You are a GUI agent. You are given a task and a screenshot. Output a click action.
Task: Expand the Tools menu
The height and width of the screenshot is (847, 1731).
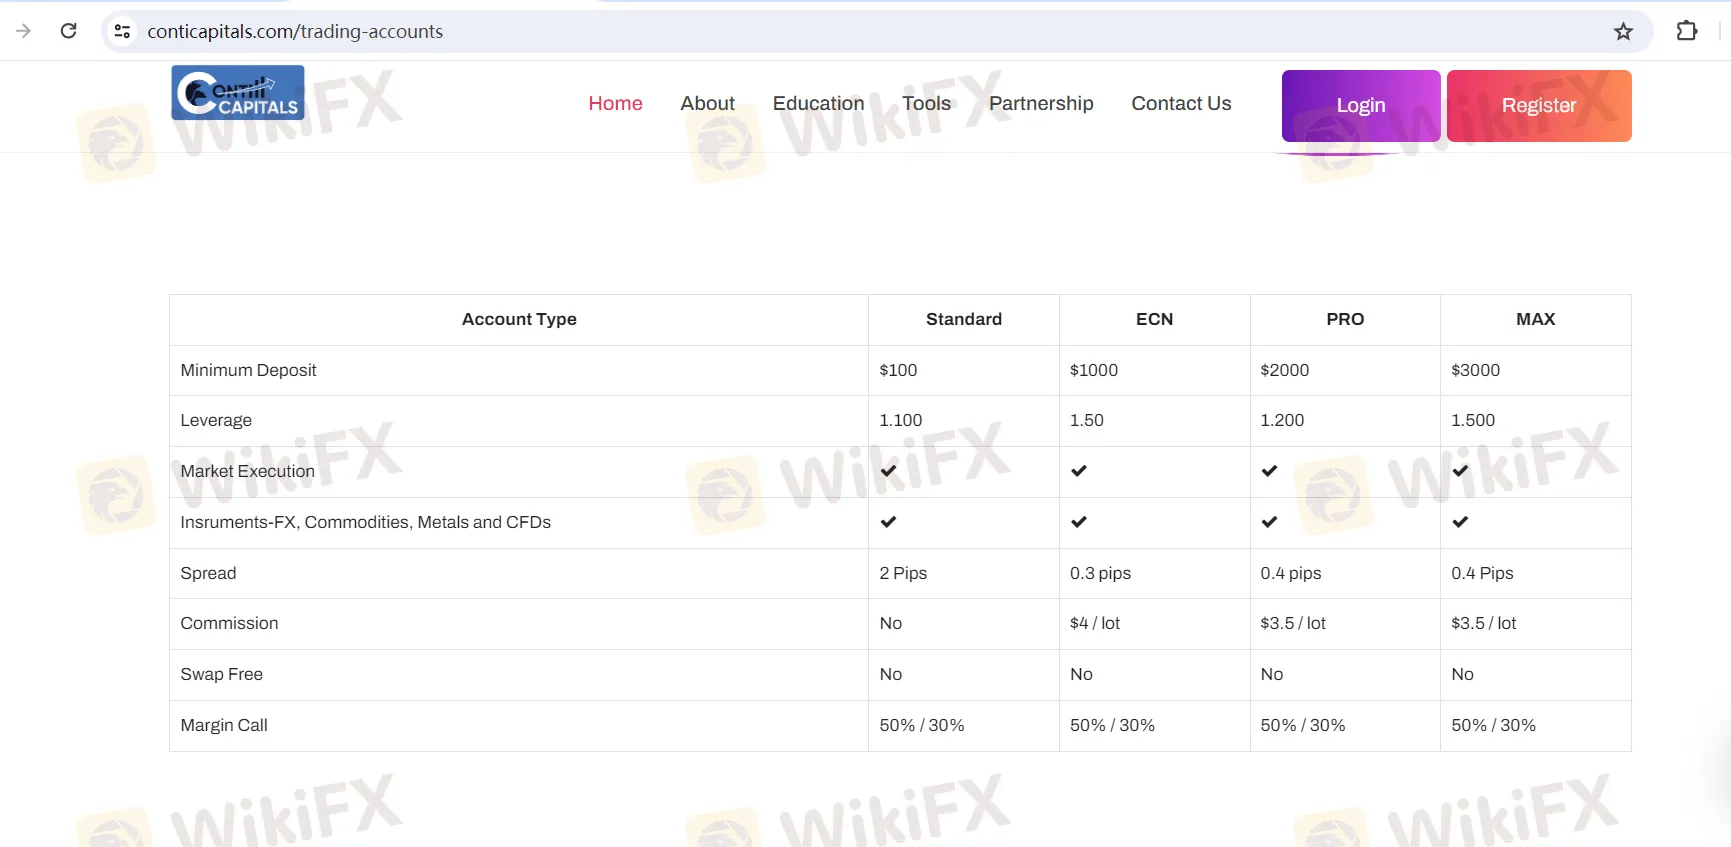click(x=926, y=104)
